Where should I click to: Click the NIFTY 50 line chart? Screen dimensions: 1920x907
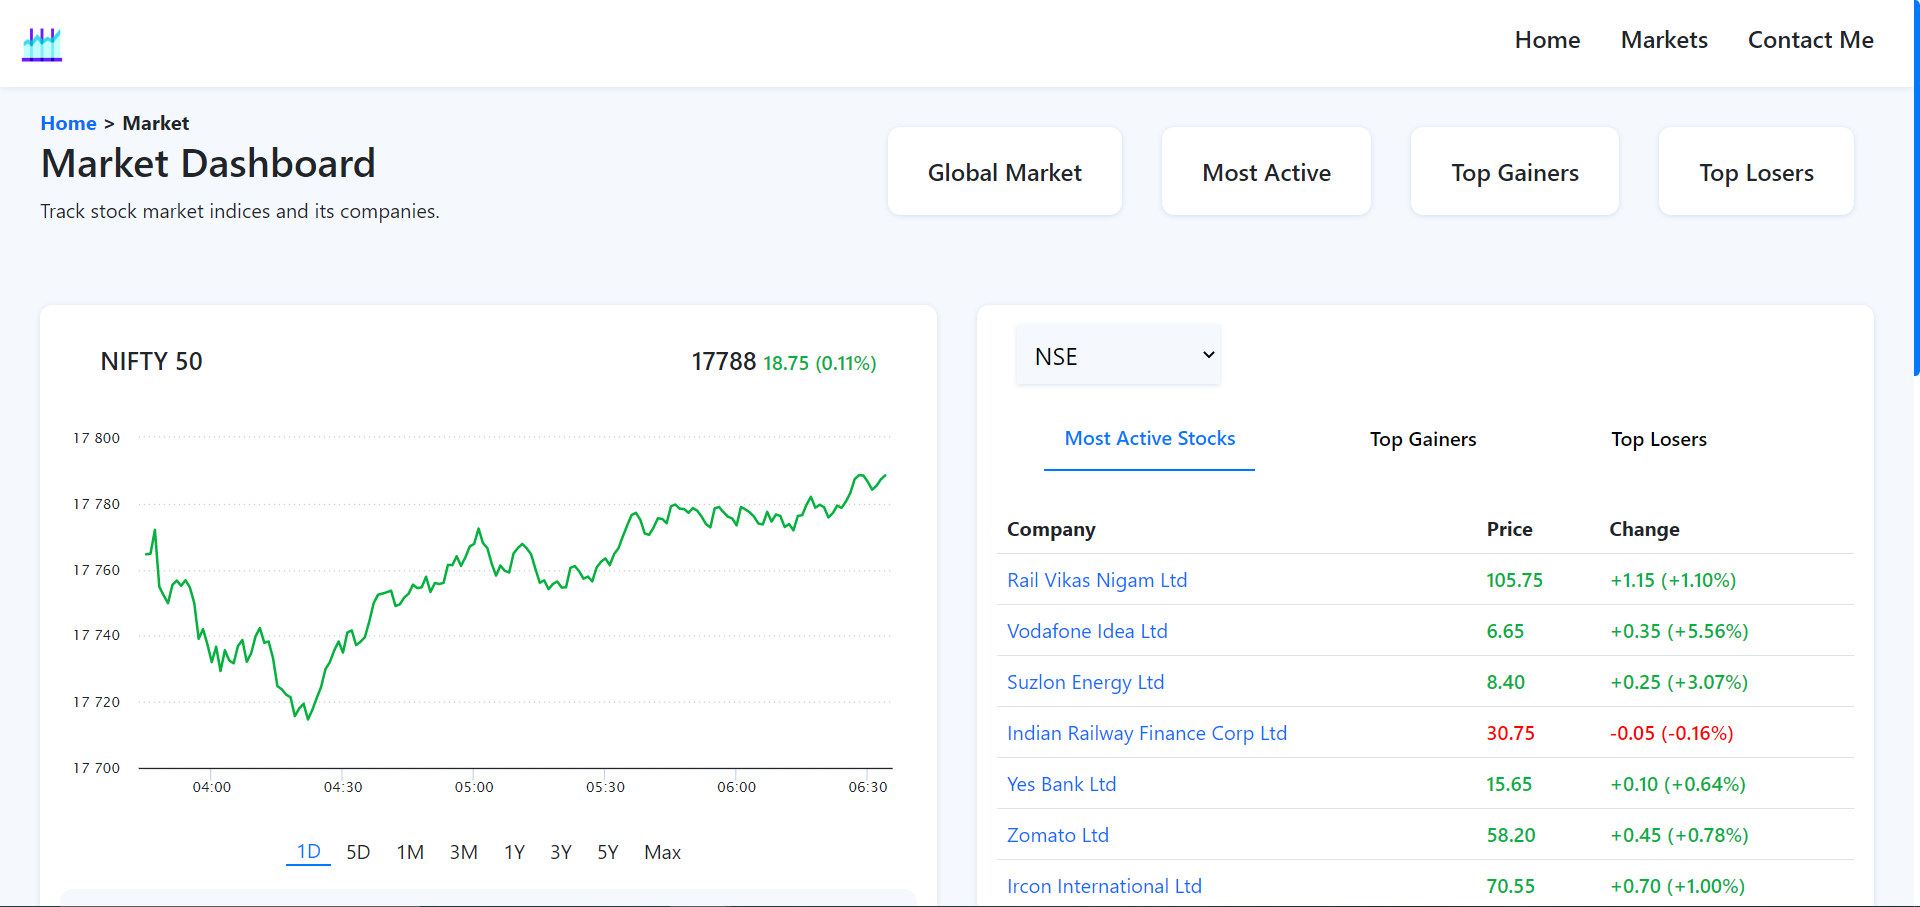[x=515, y=600]
